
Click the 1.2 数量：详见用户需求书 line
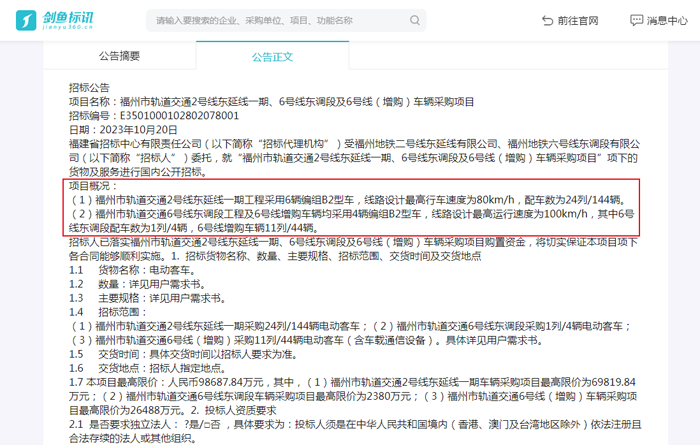click(x=137, y=284)
